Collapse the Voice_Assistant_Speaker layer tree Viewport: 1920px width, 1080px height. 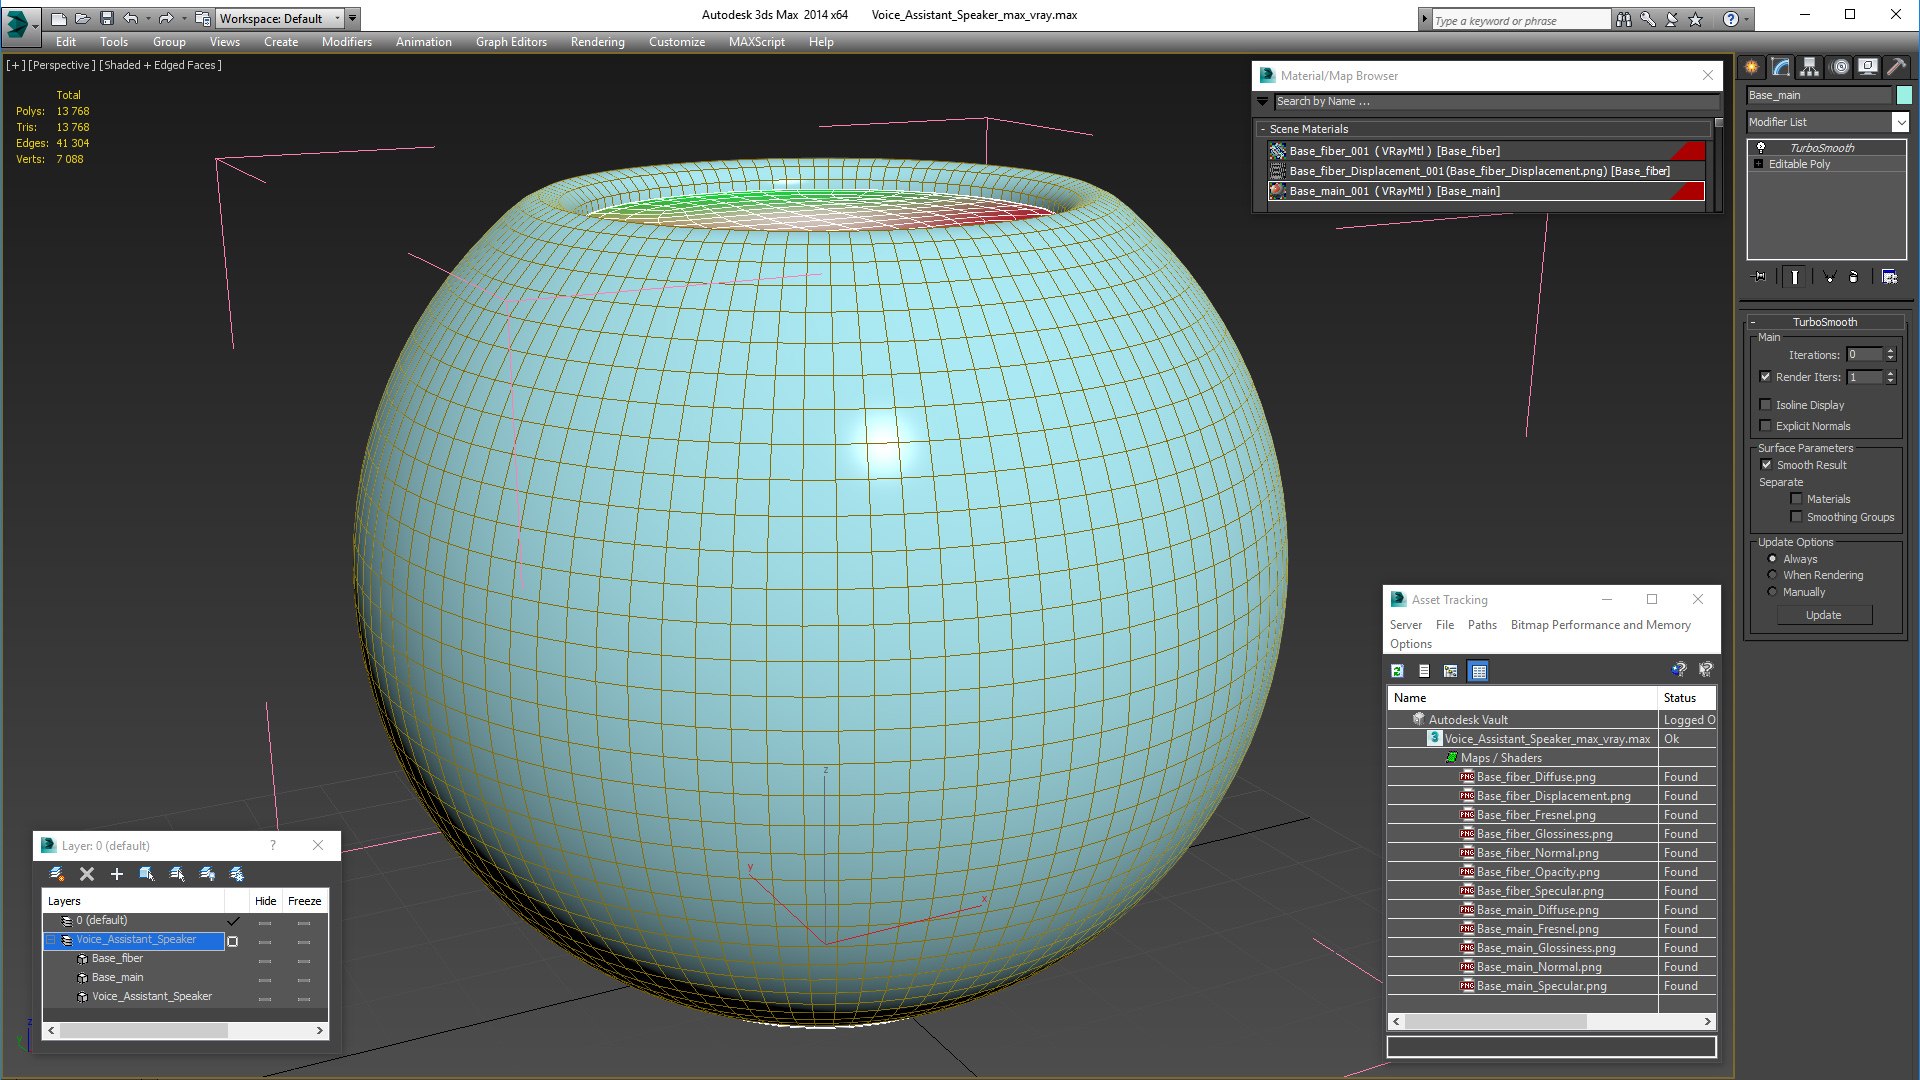pos(51,940)
